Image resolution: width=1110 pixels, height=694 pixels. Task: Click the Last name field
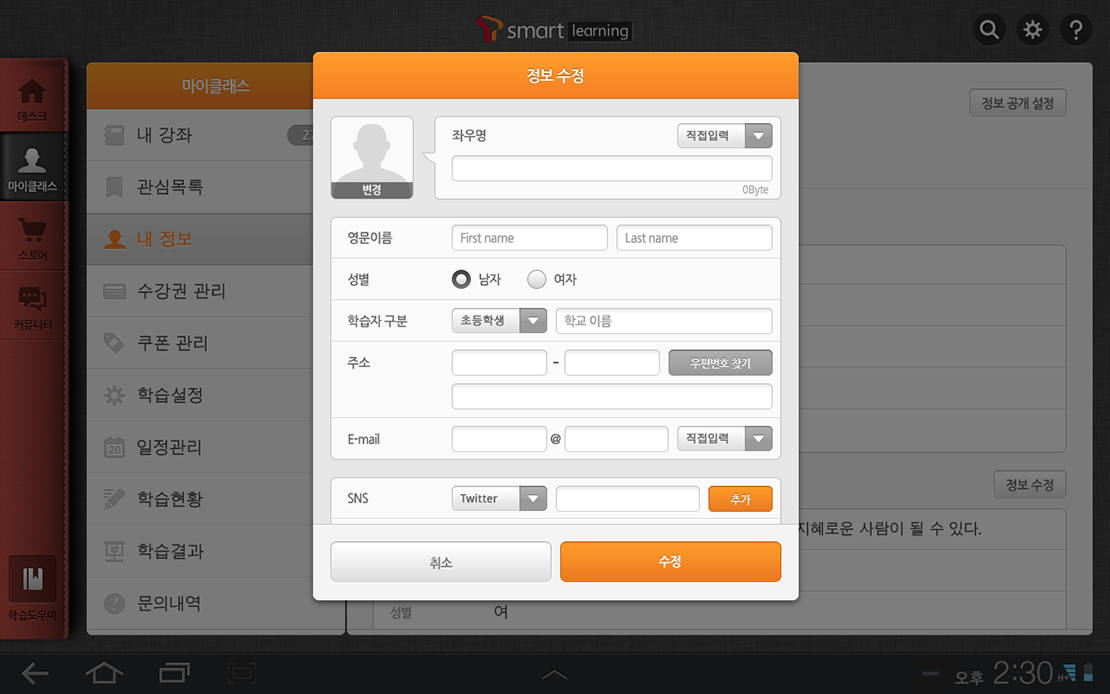click(694, 238)
